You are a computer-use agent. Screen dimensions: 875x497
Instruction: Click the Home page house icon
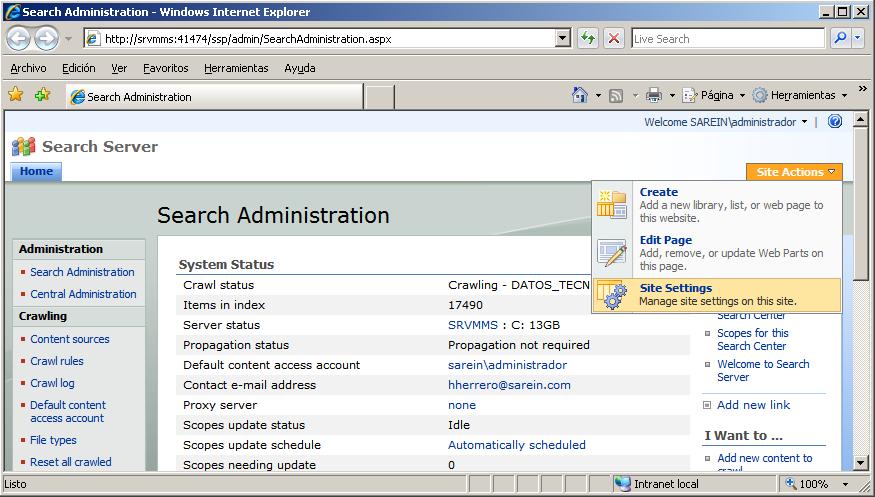point(580,95)
